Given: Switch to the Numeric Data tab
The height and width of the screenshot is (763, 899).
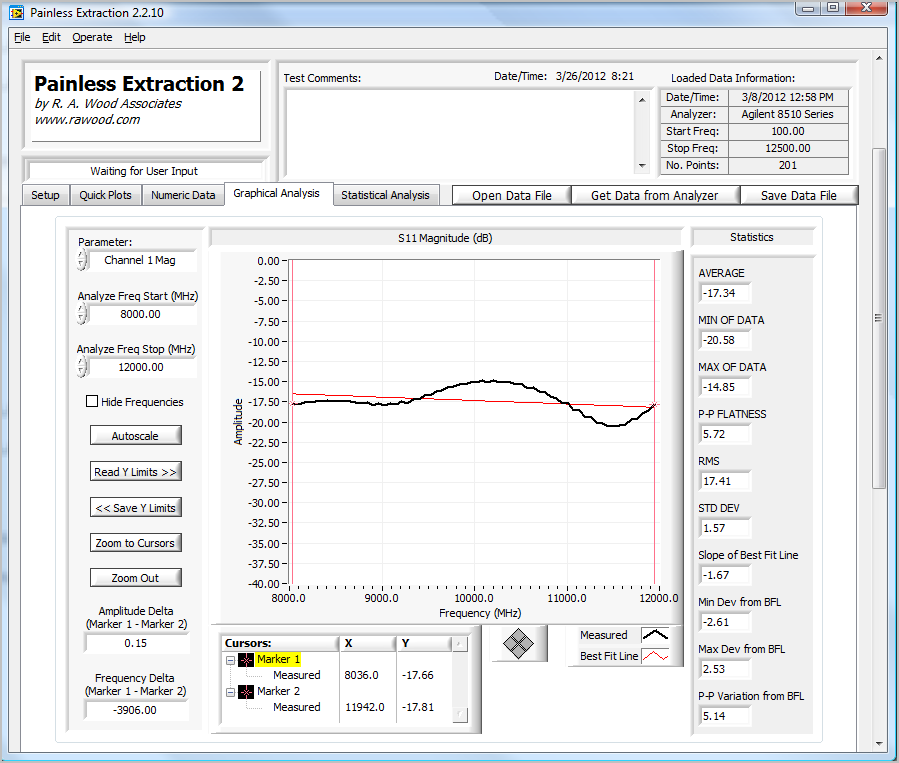Looking at the screenshot, I should (183, 195).
